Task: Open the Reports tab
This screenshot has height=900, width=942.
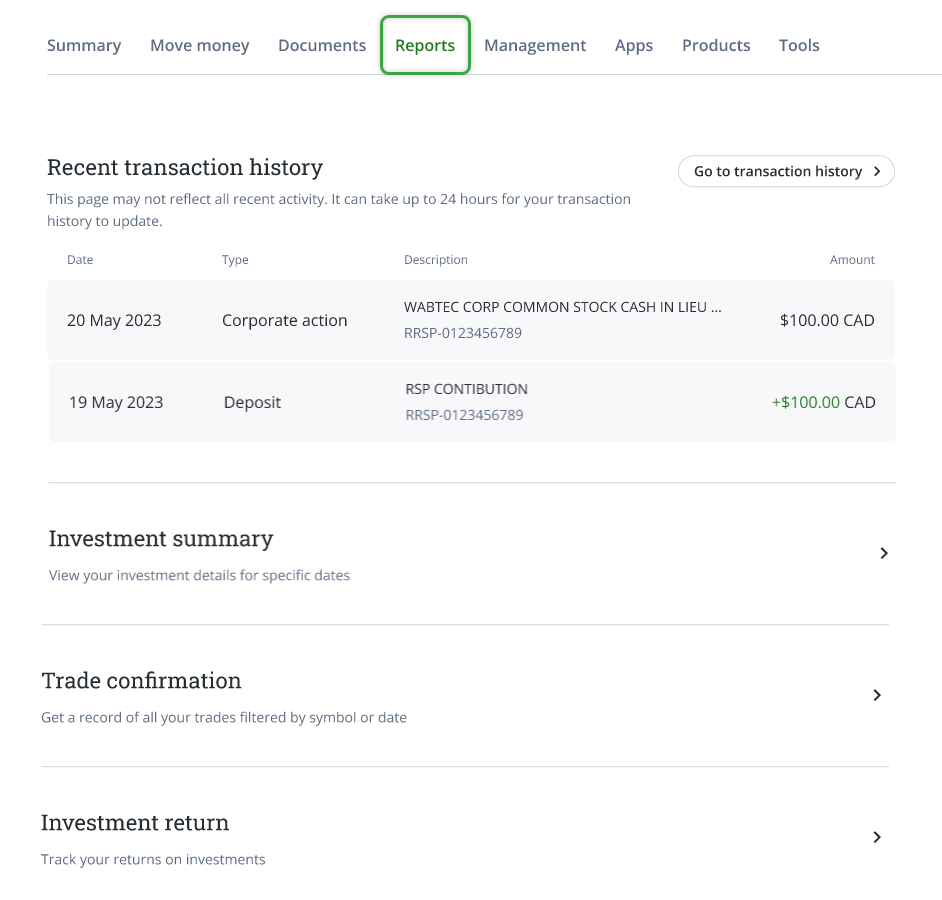Action: pyautogui.click(x=425, y=45)
